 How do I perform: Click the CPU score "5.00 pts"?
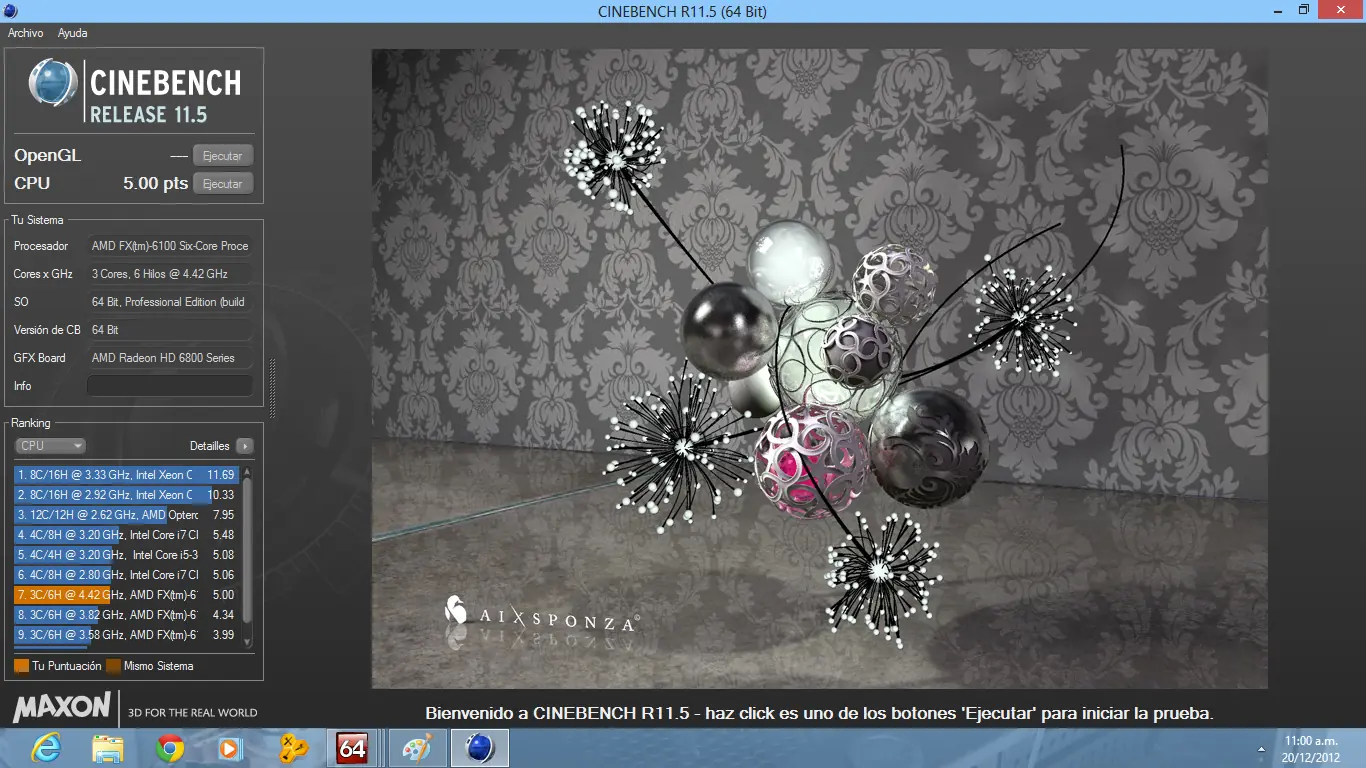[x=156, y=184]
